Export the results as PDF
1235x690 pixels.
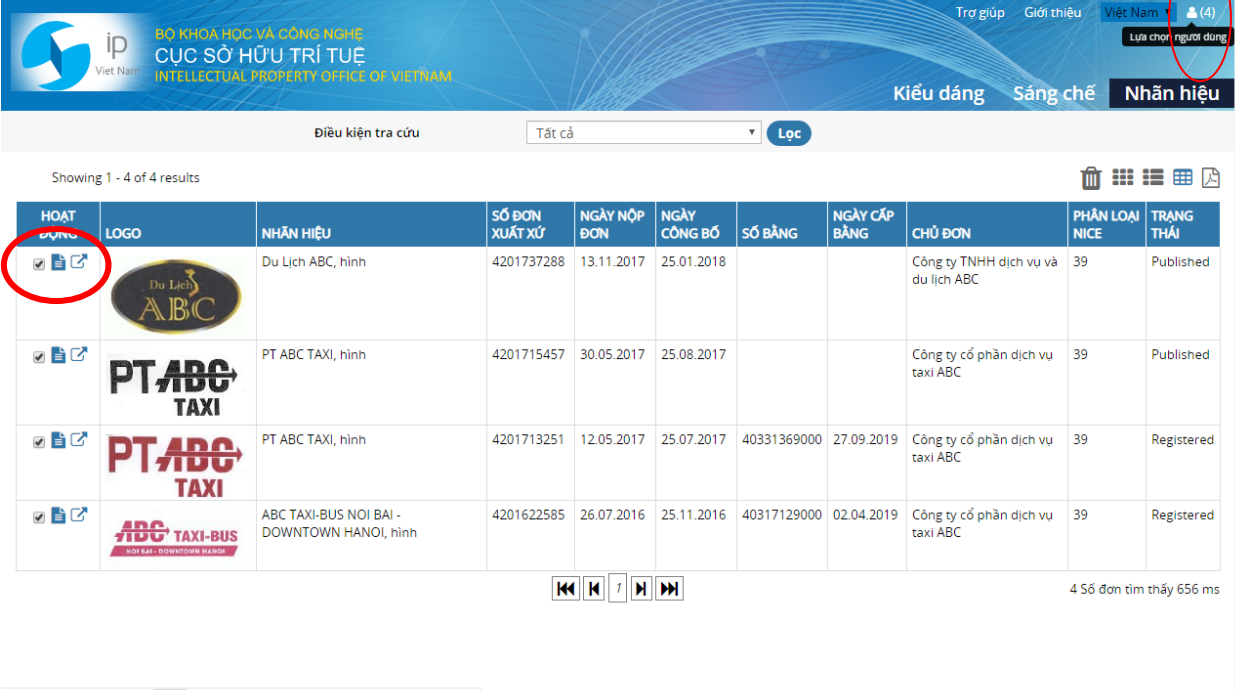coord(1211,177)
